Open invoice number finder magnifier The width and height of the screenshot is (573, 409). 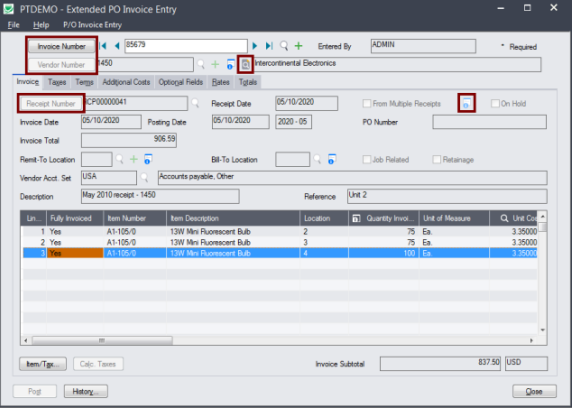(x=284, y=46)
